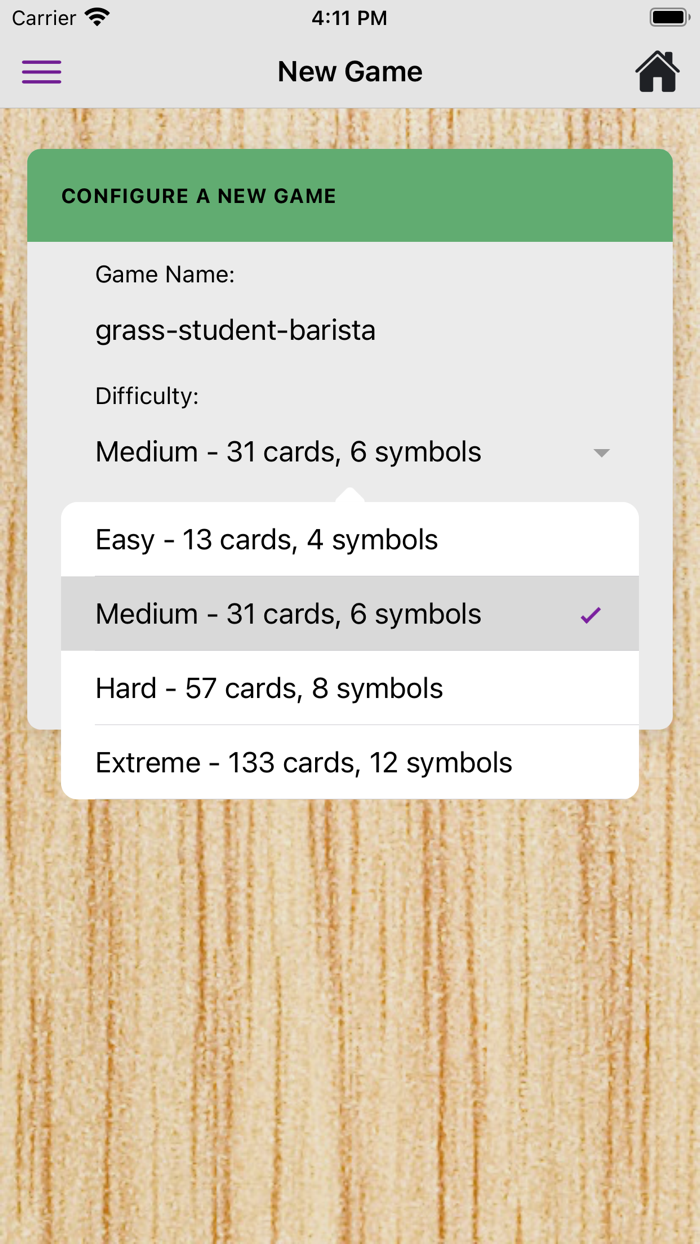700x1244 pixels.
Task: Click the popover's pointer caret tip
Action: point(349,492)
